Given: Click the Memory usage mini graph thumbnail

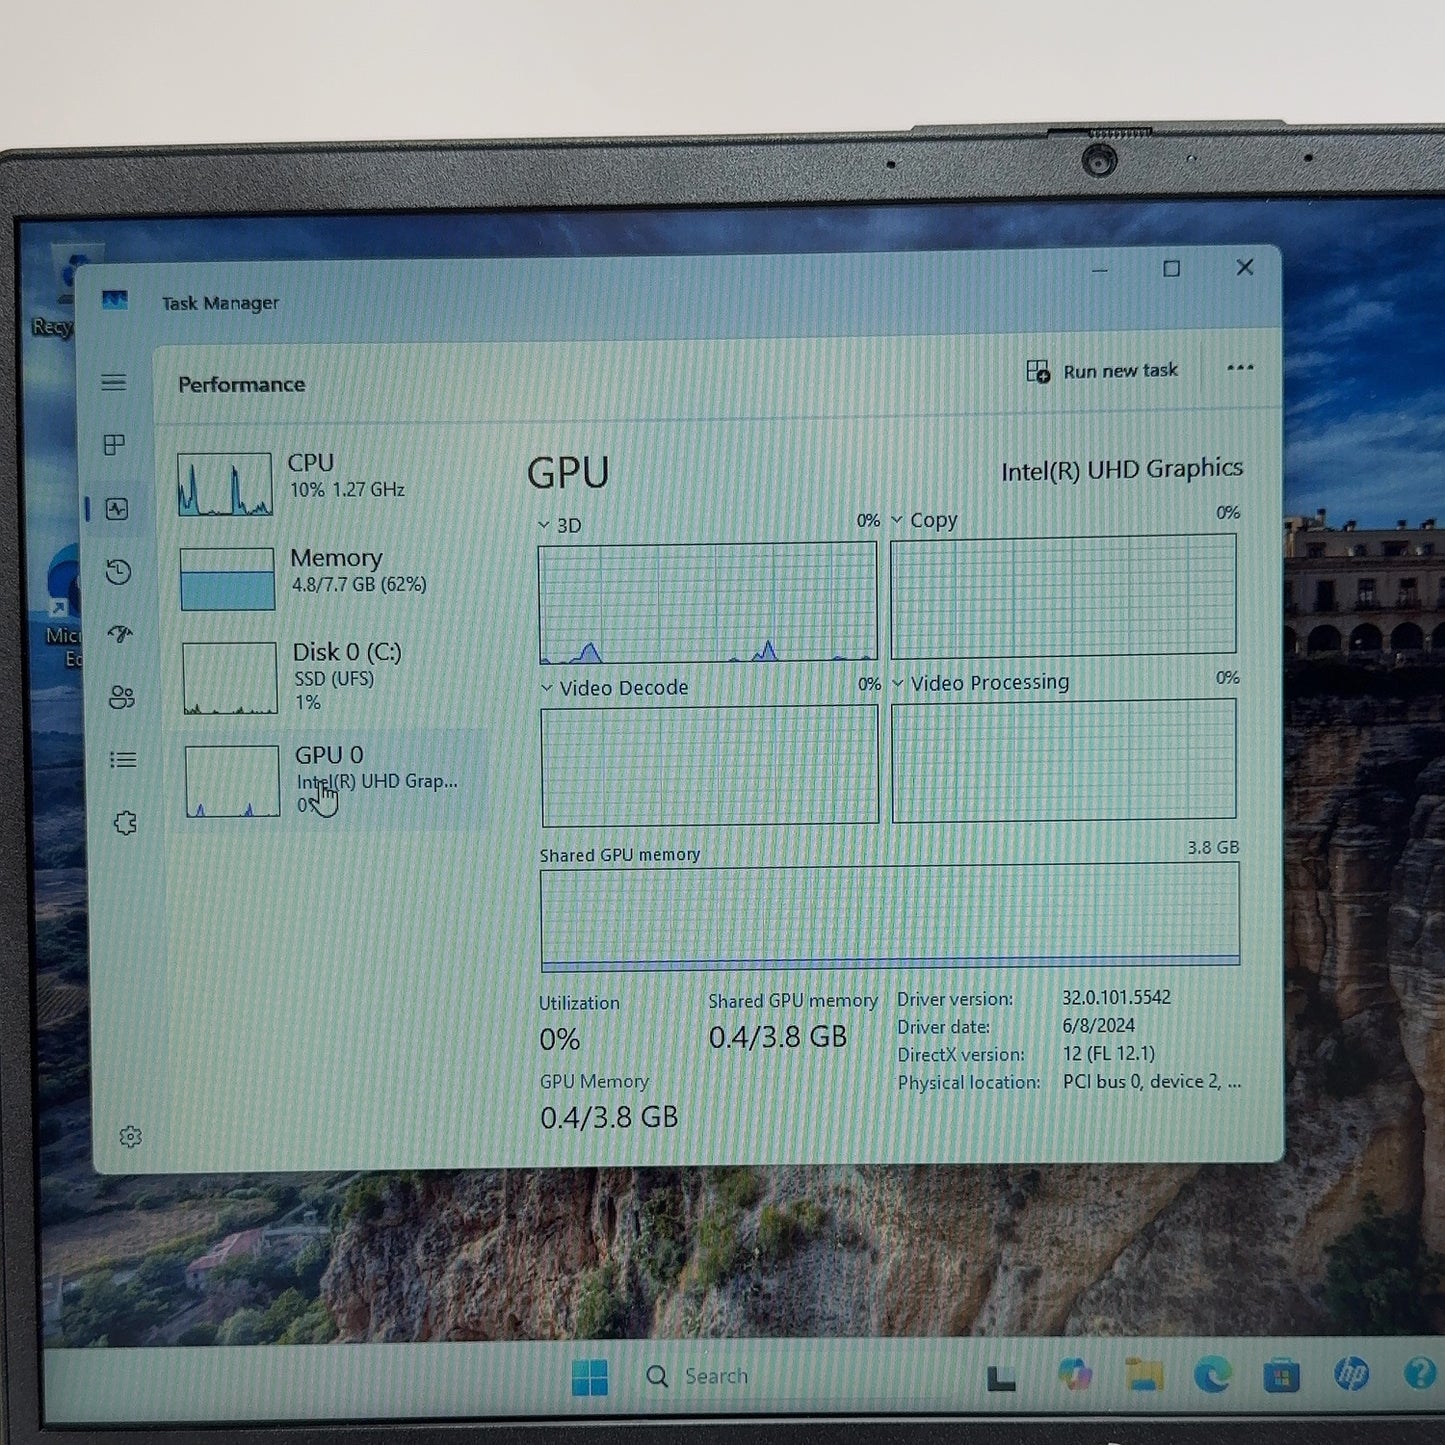Looking at the screenshot, I should (x=227, y=578).
